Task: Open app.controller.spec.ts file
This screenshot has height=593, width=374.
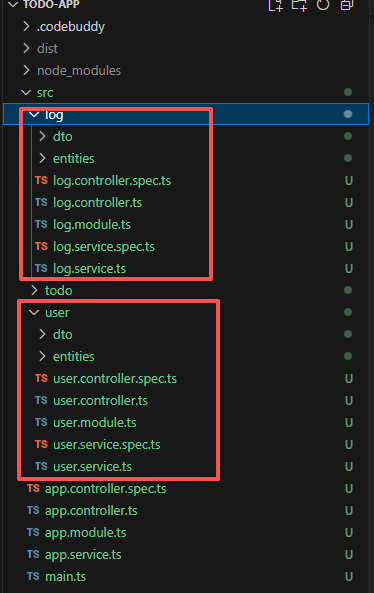Action: [106, 489]
